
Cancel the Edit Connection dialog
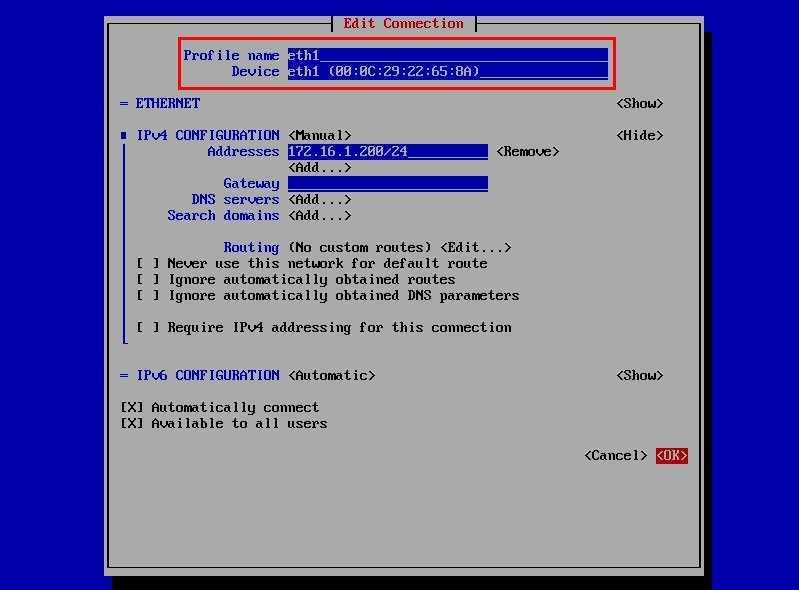click(616, 455)
